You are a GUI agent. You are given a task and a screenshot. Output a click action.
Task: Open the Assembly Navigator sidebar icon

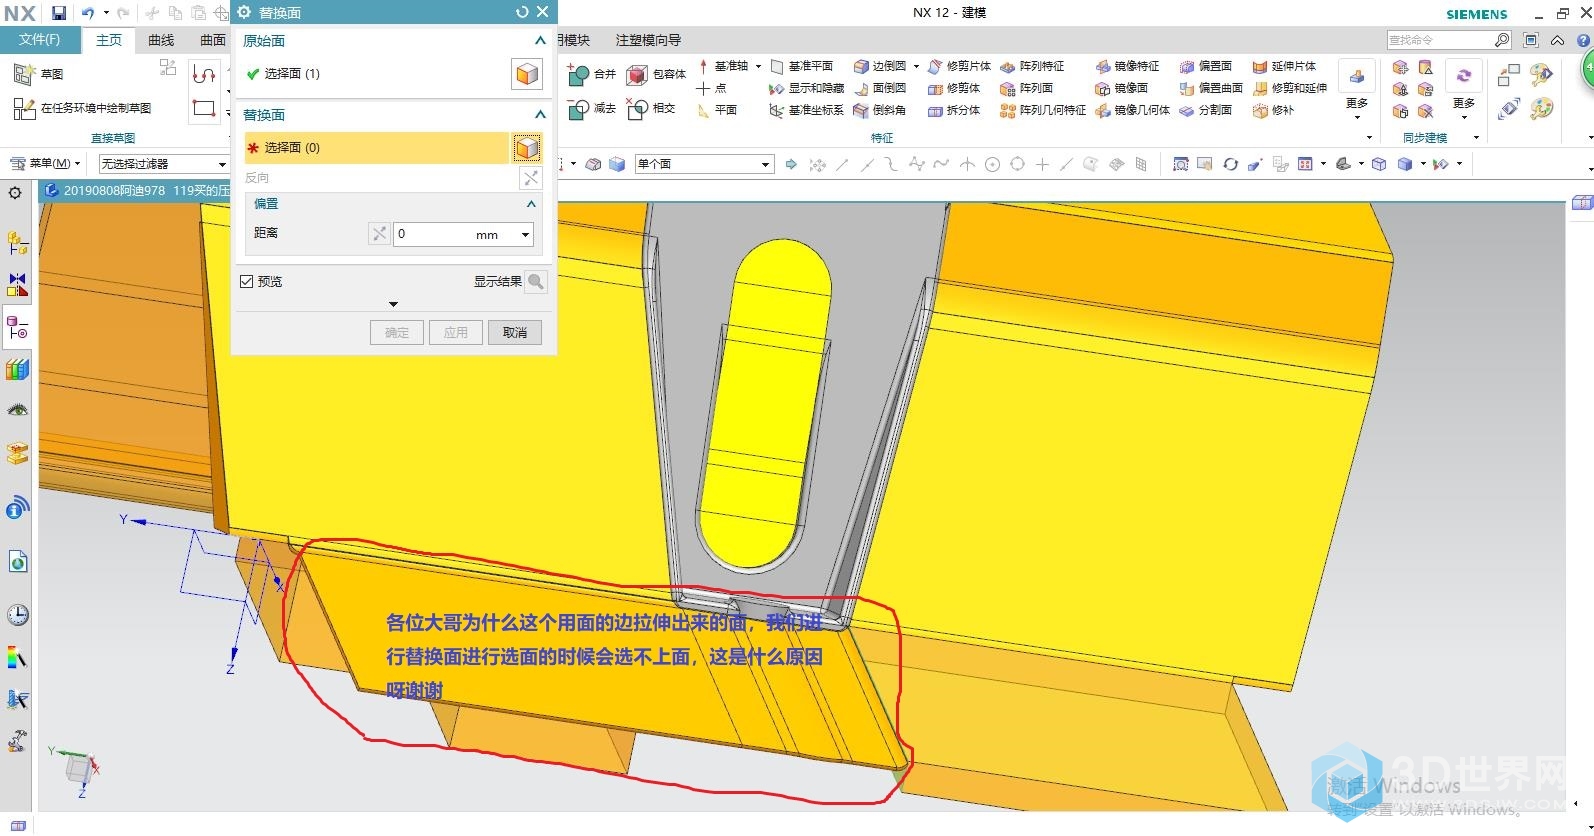(17, 243)
